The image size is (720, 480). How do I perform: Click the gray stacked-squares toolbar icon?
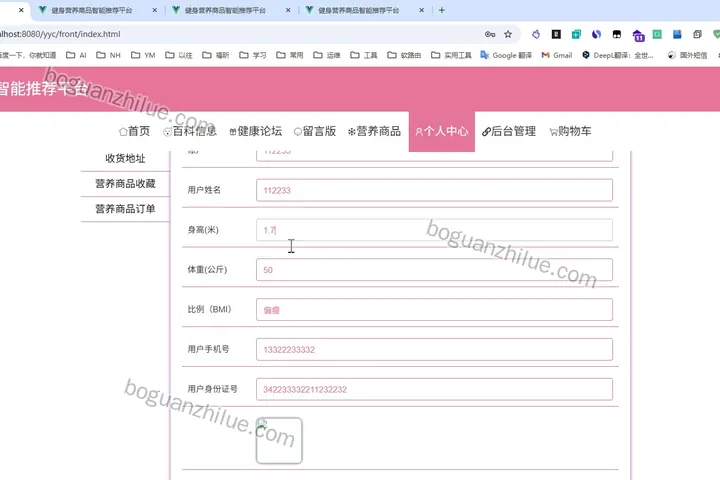698,34
